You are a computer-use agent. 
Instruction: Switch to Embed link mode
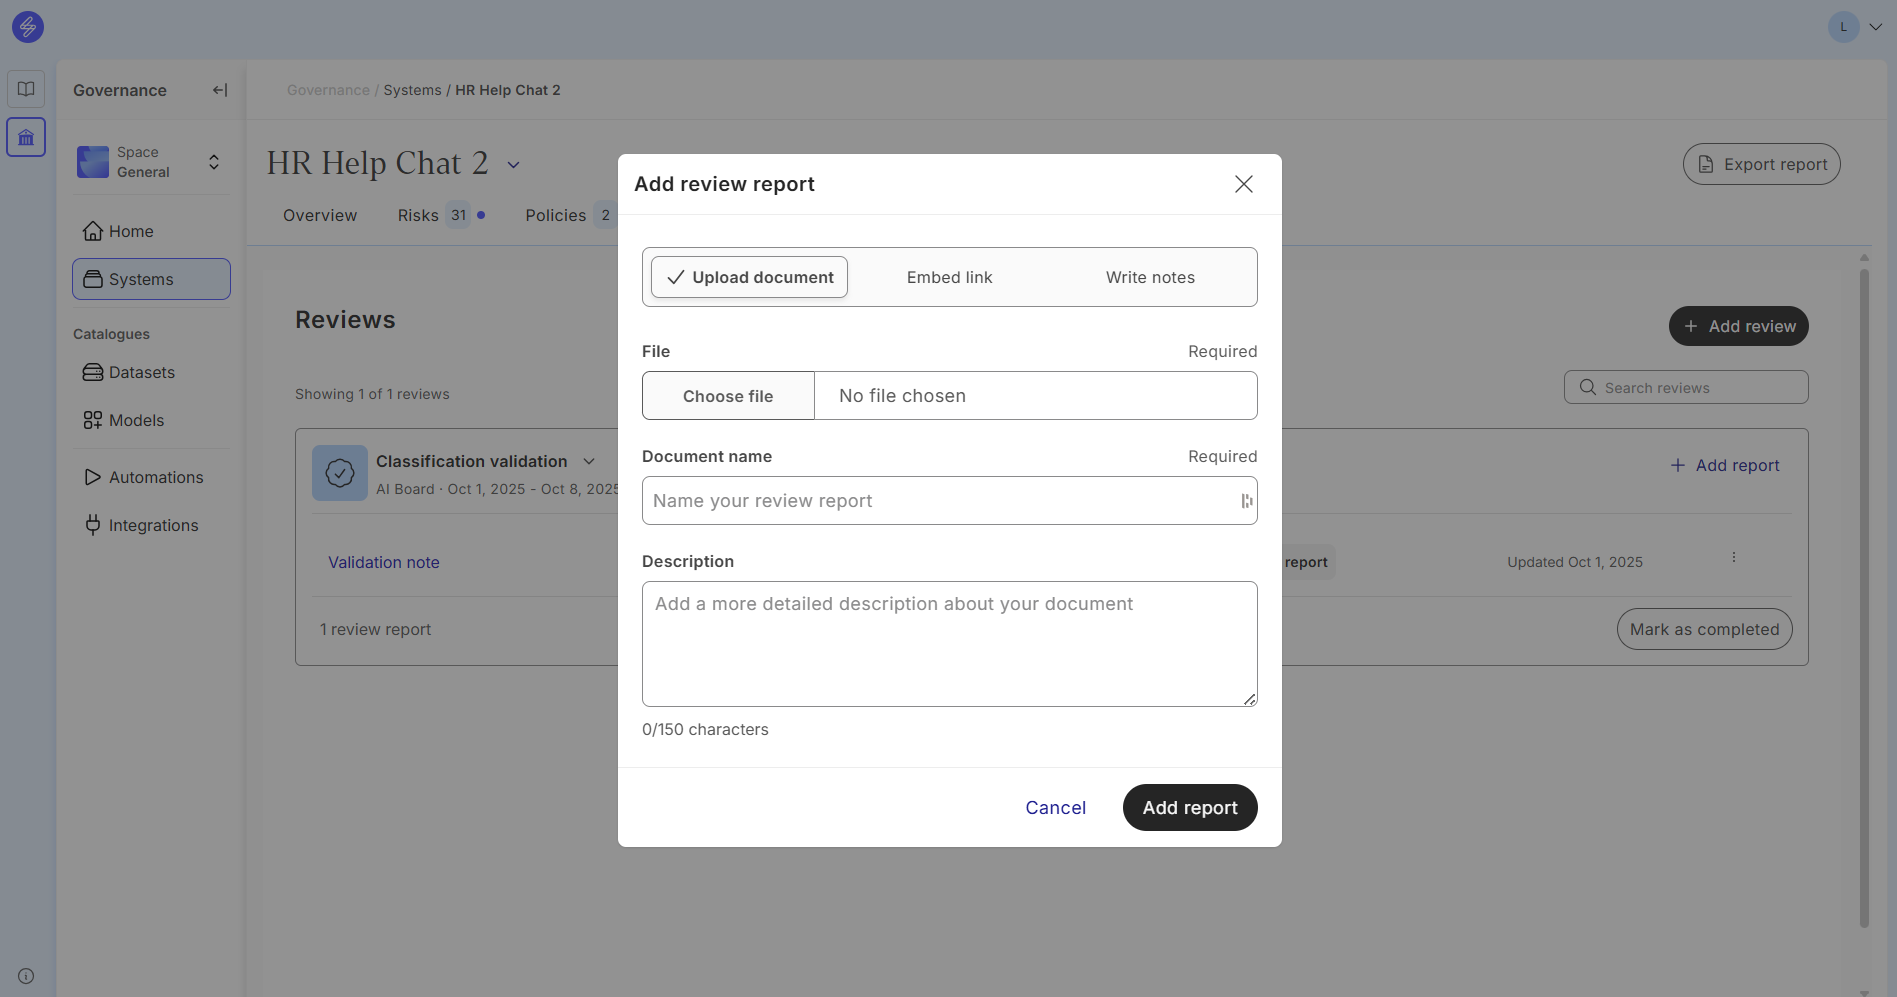(x=949, y=277)
